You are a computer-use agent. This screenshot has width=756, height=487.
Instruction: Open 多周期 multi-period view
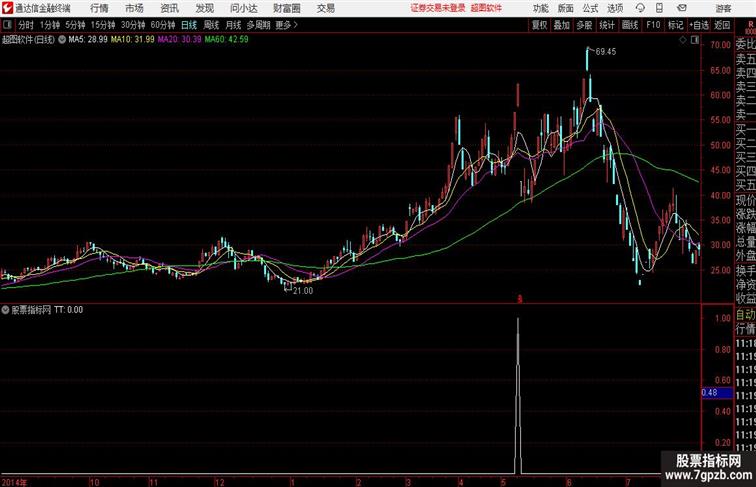258,25
